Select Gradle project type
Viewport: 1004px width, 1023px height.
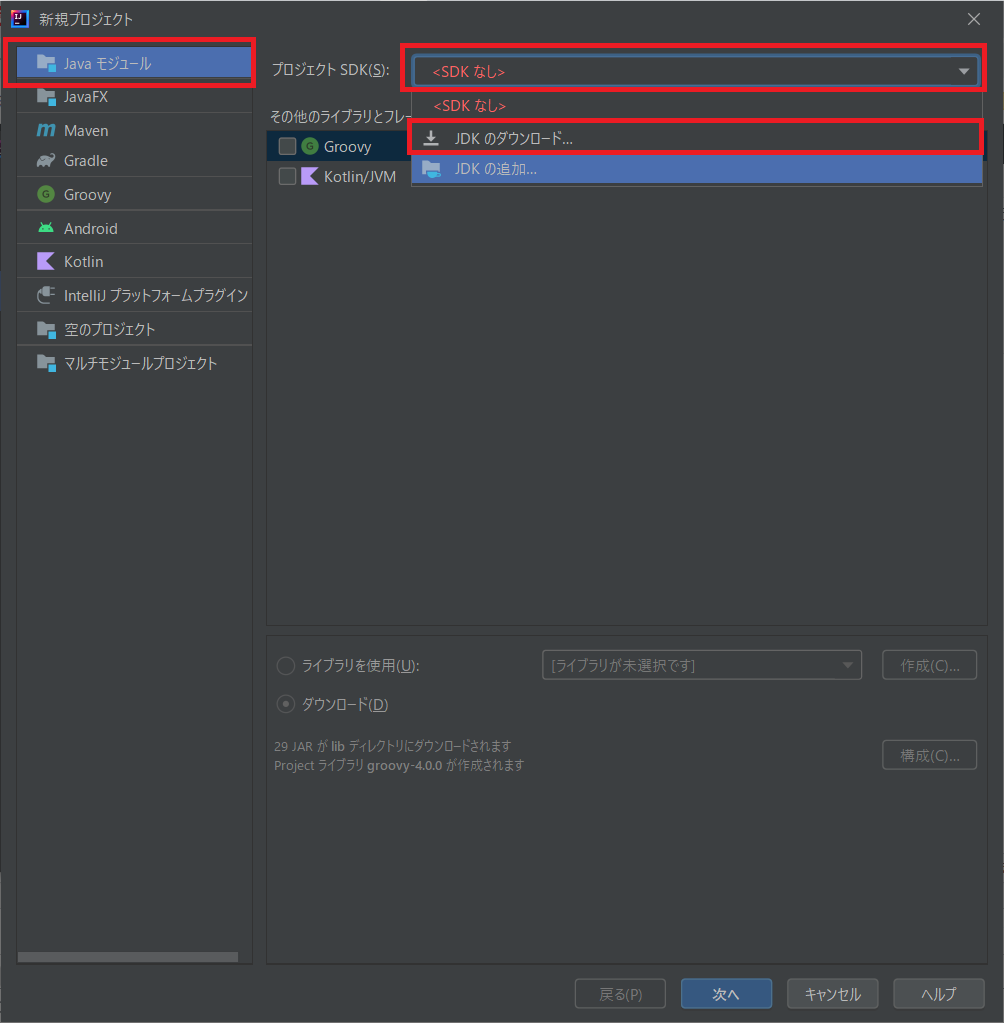tap(134, 160)
